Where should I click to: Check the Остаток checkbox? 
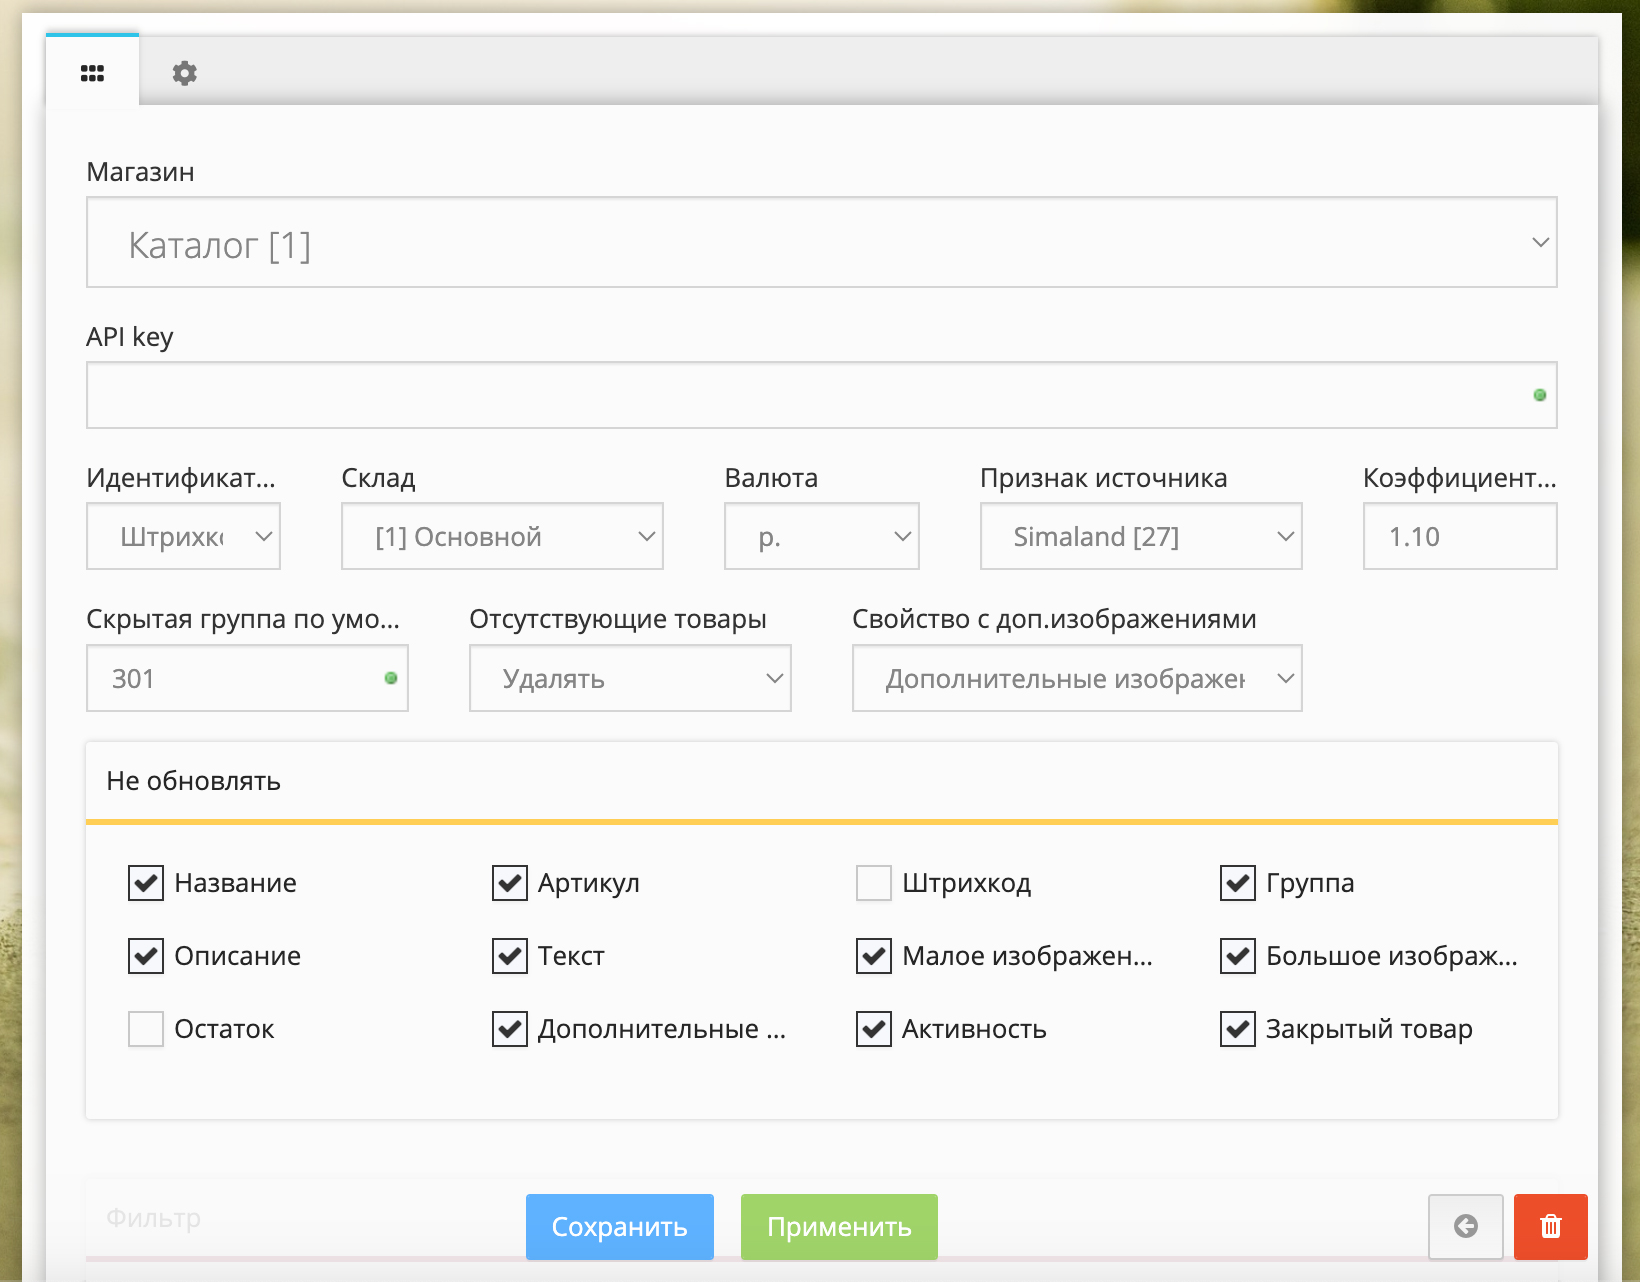pos(146,1029)
